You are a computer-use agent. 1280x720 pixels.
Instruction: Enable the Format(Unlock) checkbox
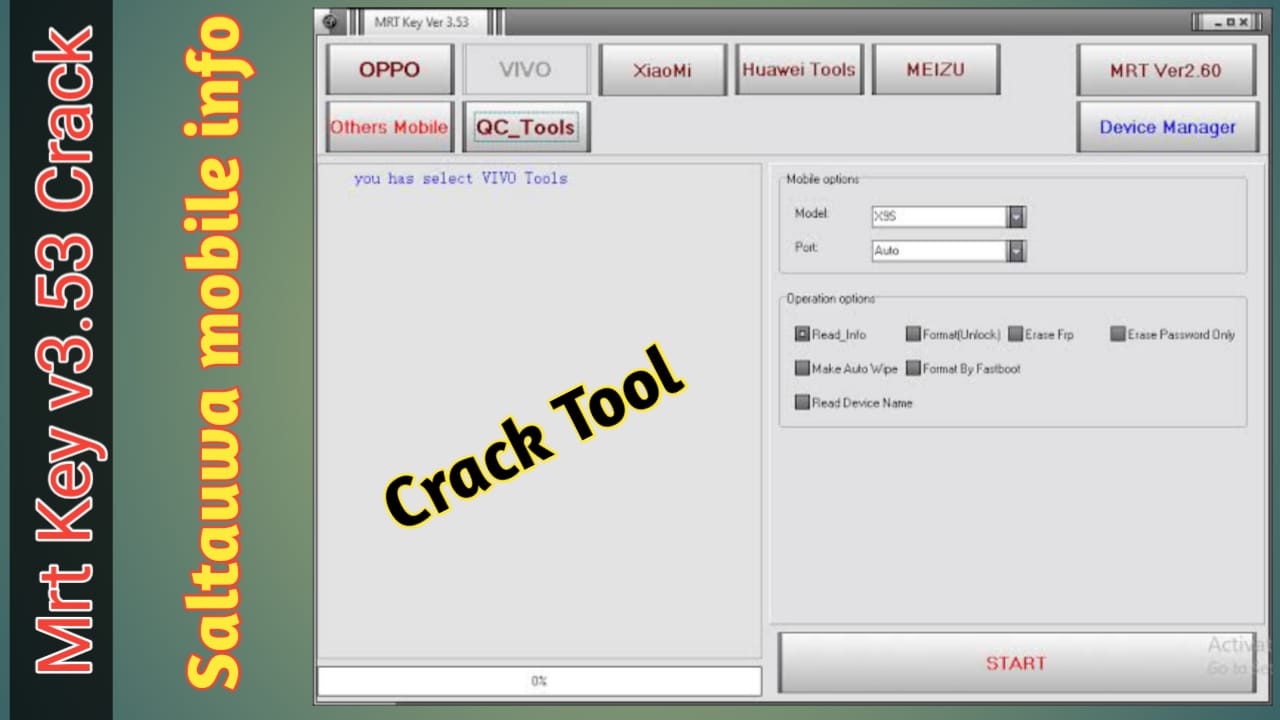click(913, 335)
